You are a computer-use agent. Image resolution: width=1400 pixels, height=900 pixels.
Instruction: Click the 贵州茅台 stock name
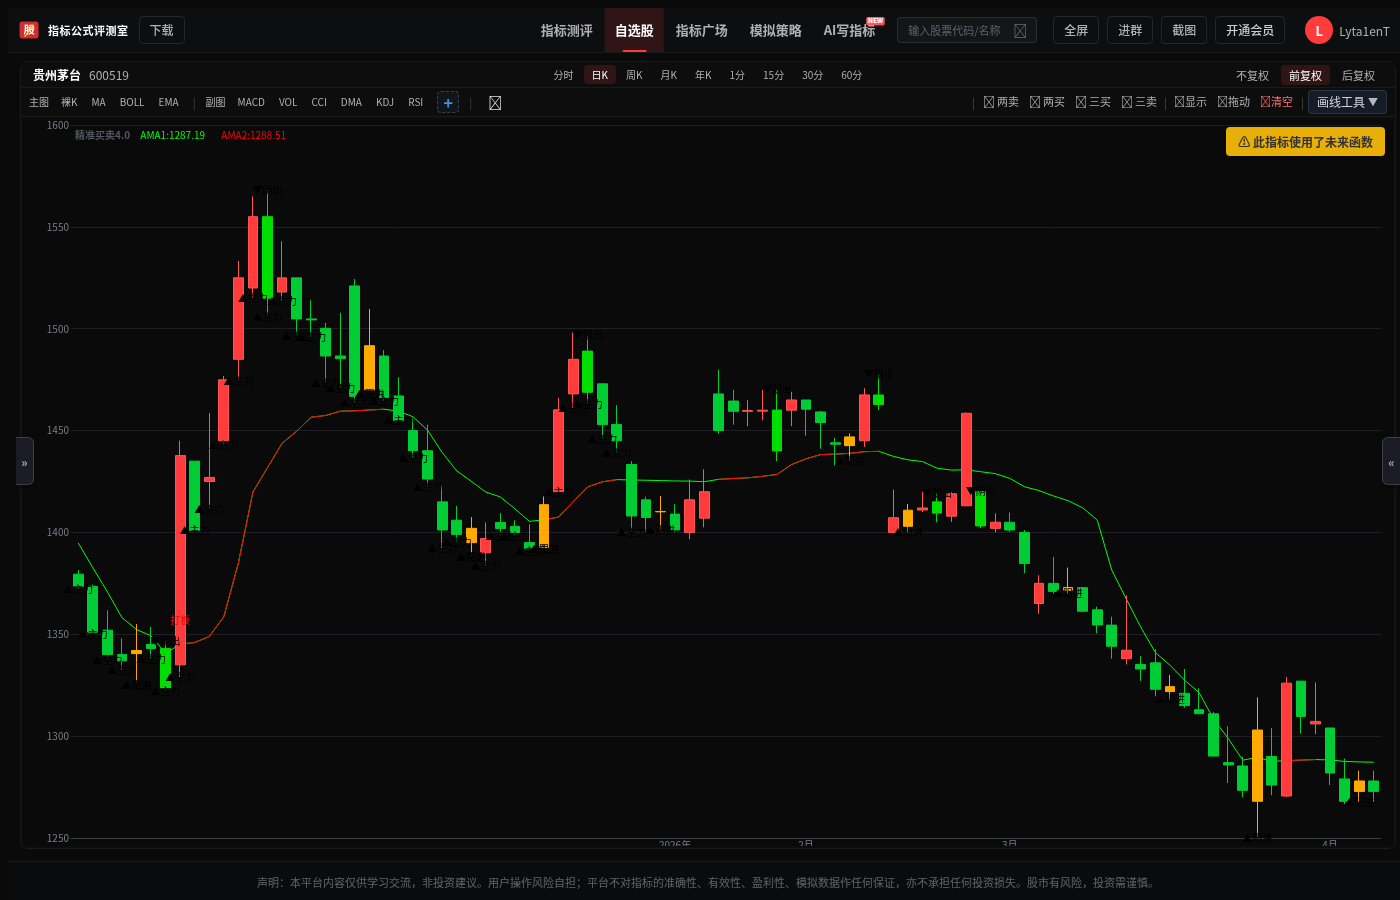click(x=57, y=76)
